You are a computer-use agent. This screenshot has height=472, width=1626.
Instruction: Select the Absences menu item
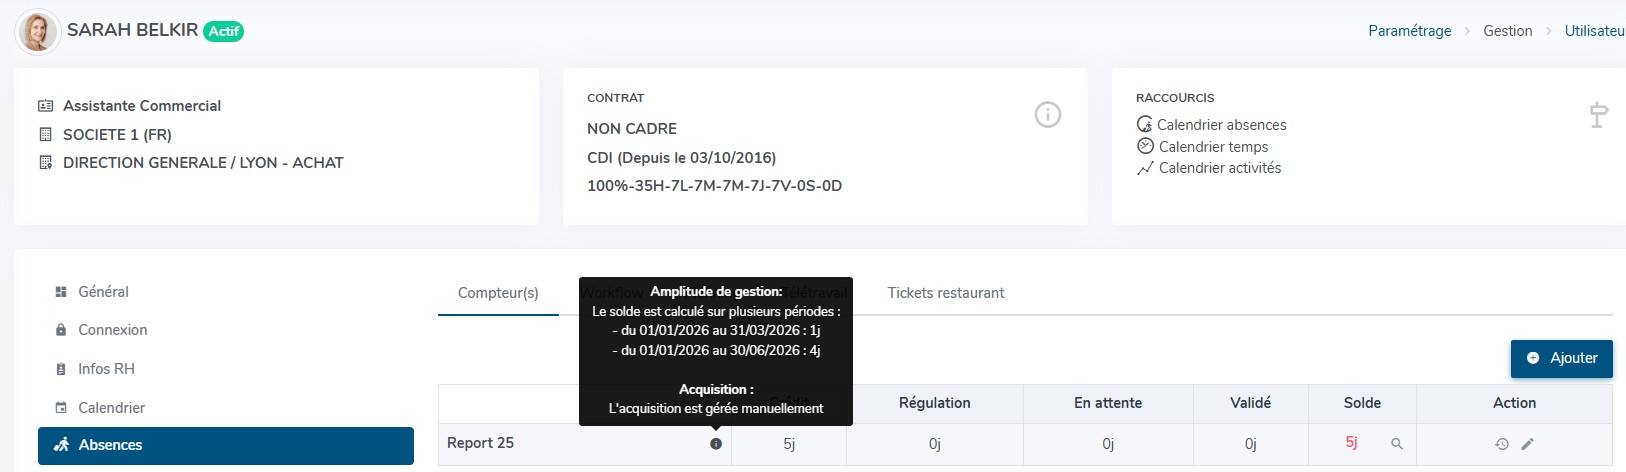pos(110,445)
